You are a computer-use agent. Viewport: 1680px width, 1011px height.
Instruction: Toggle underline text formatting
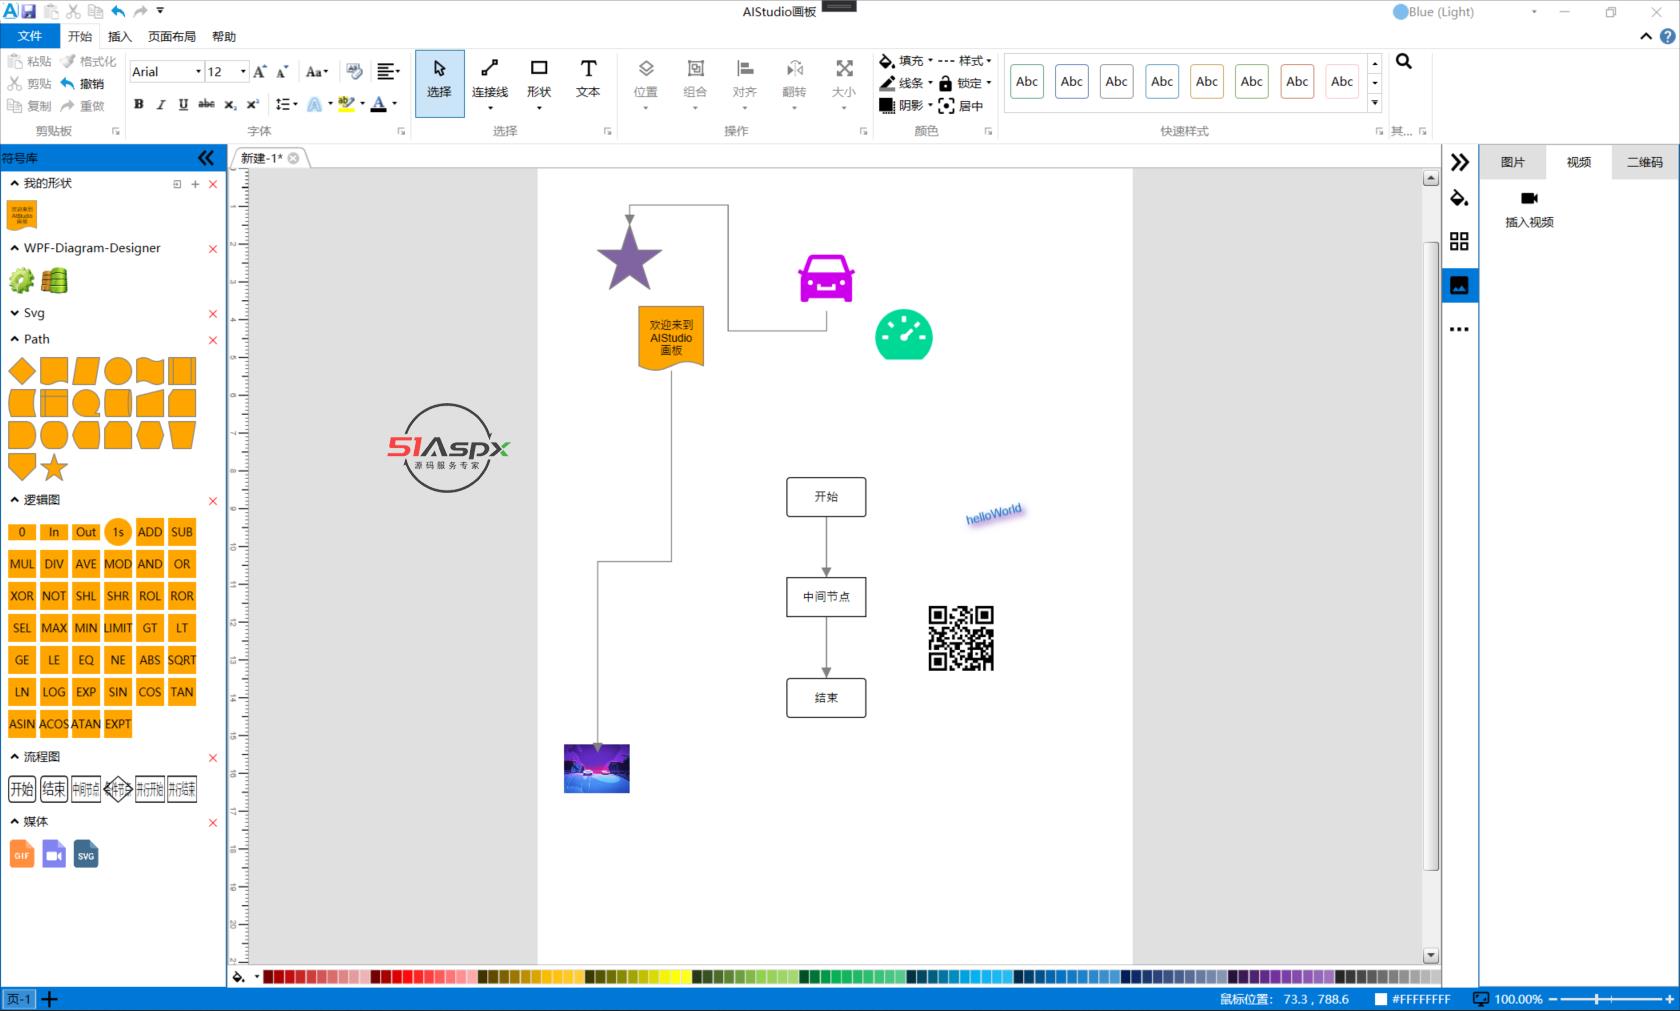tap(183, 104)
